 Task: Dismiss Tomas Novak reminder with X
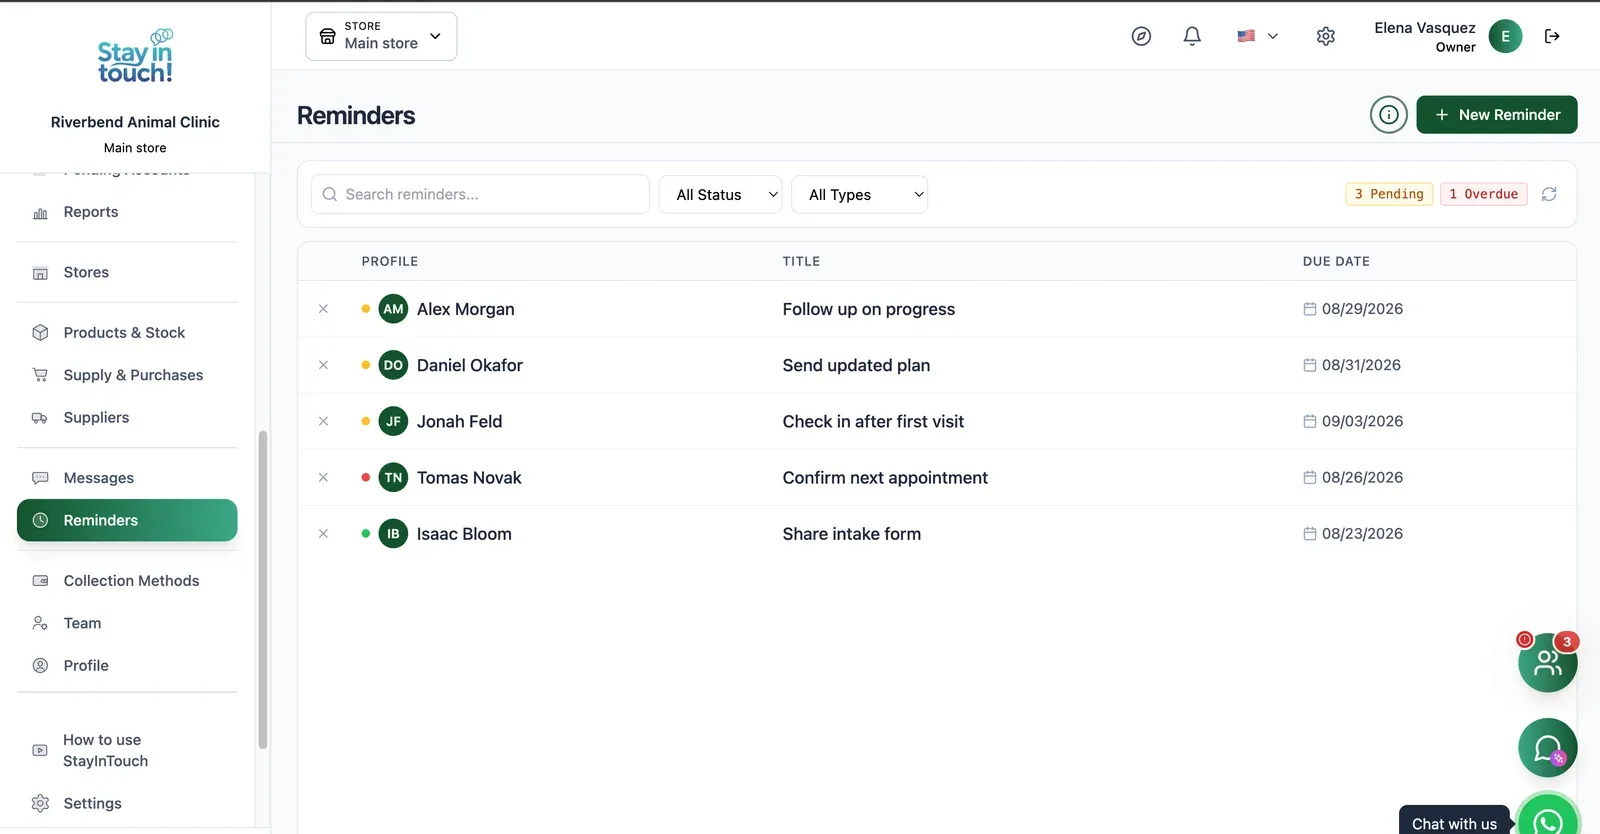pos(323,478)
